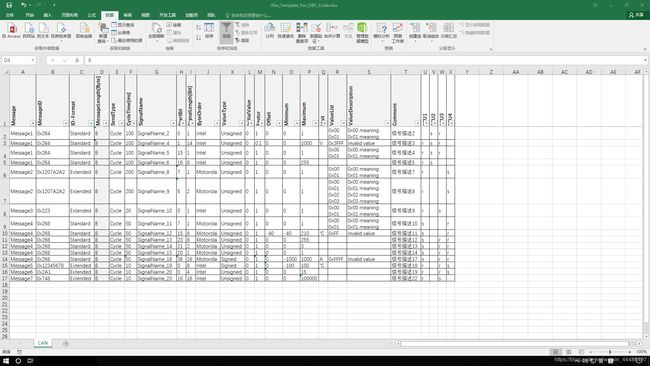This screenshot has width=650, height=366.
Task: Click the From Text (自文本) import icon
Action: tap(43, 31)
